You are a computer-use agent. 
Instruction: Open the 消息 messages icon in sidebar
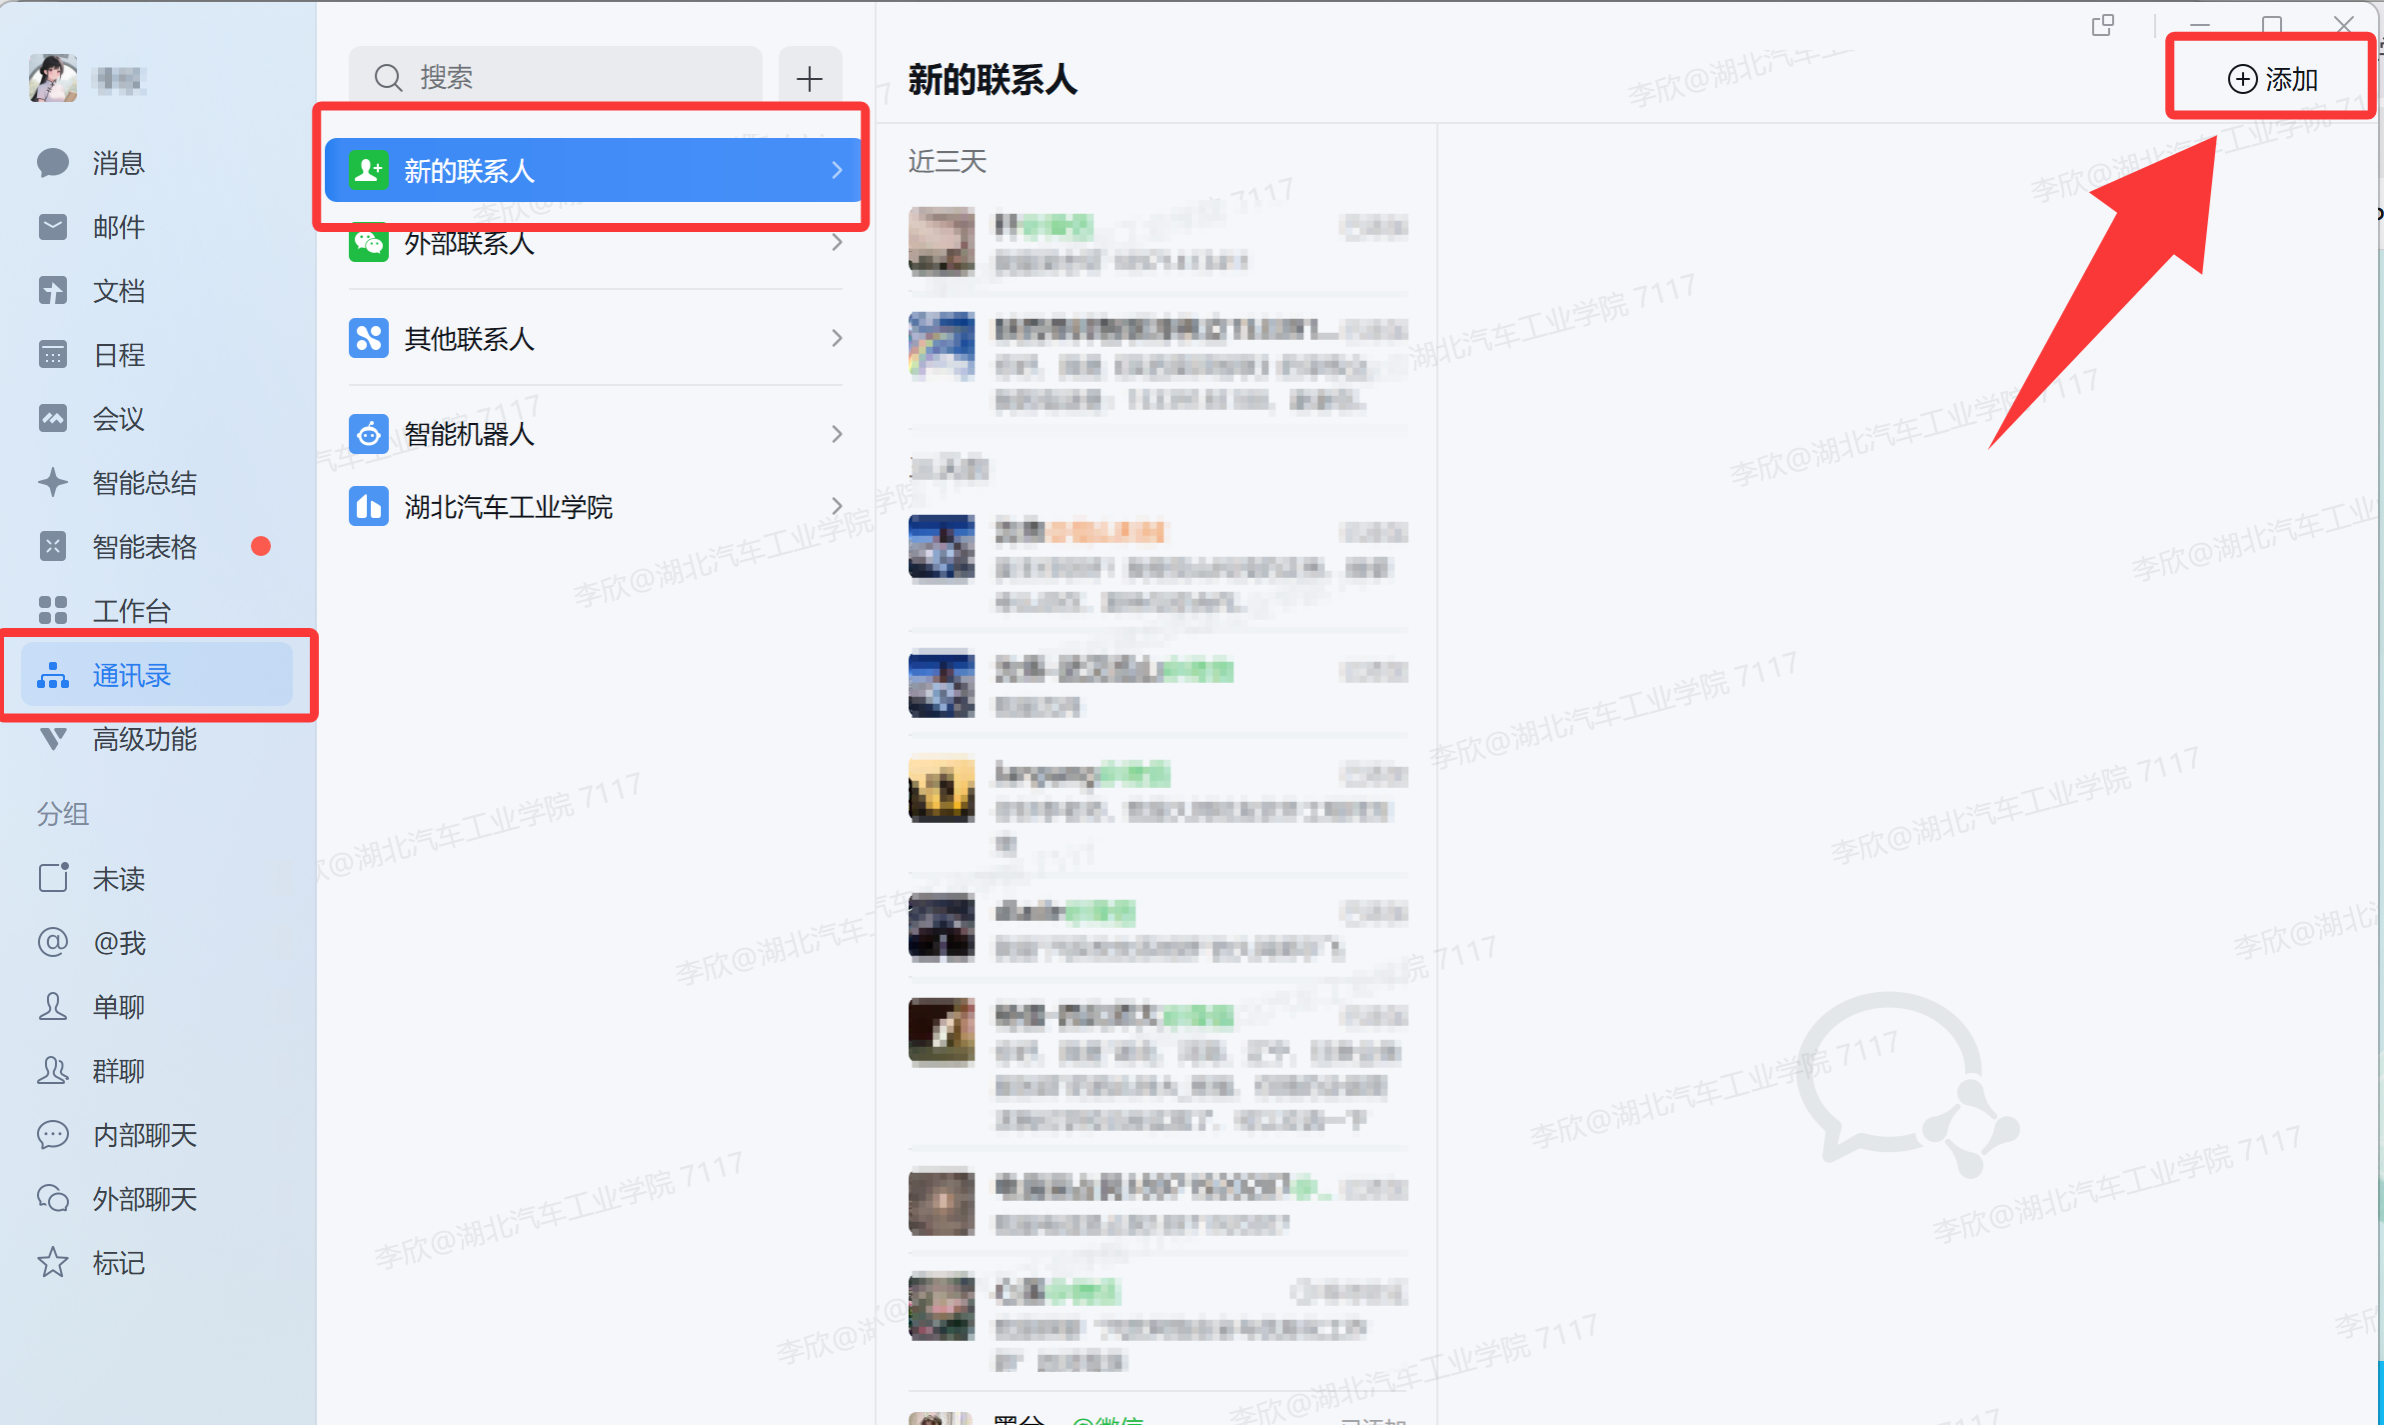pyautogui.click(x=53, y=163)
